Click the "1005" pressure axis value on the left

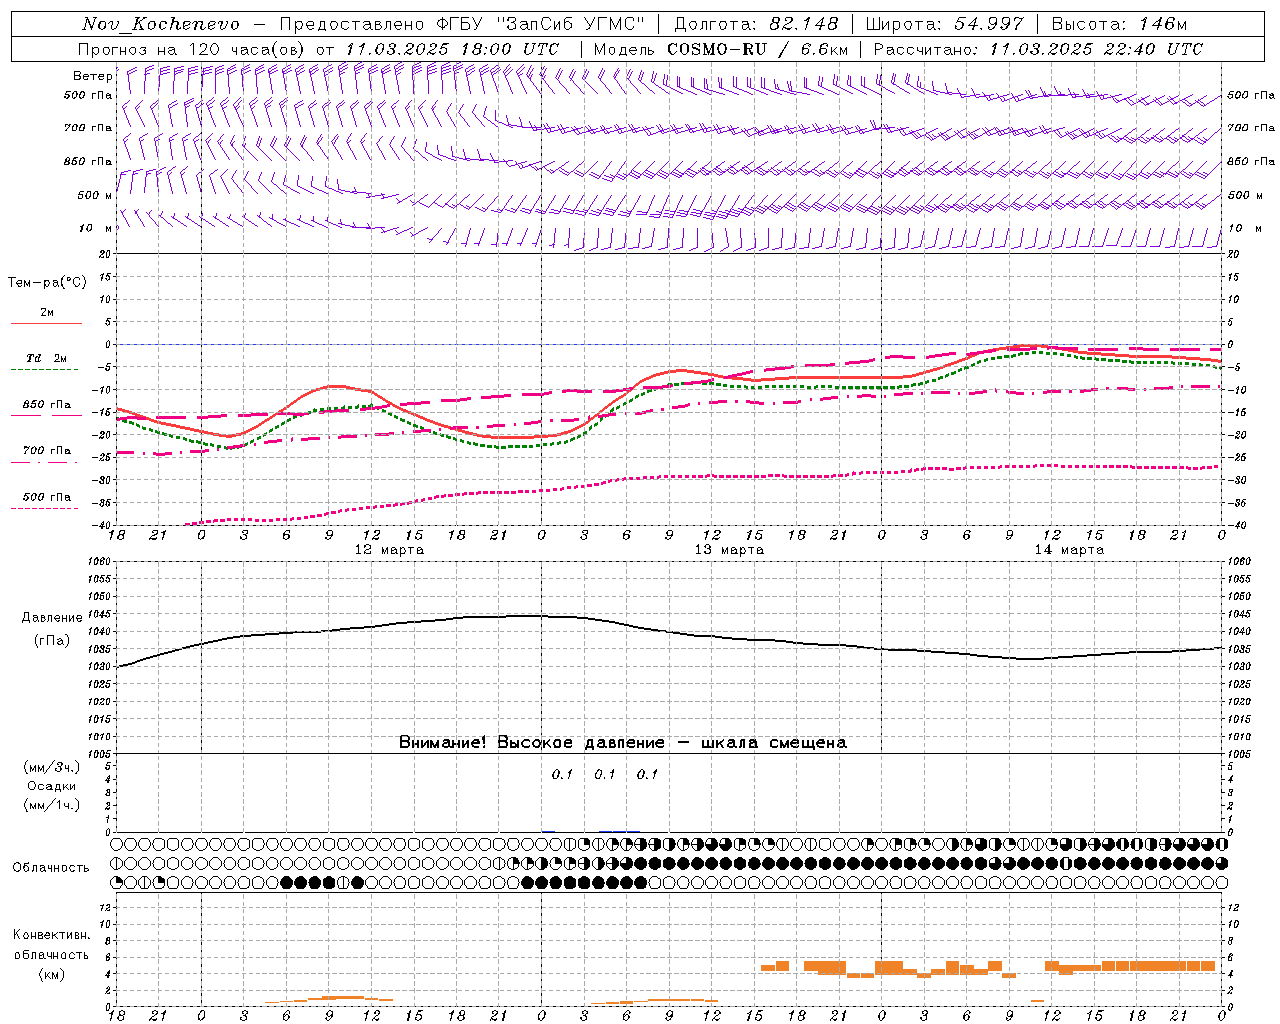[x=98, y=753]
